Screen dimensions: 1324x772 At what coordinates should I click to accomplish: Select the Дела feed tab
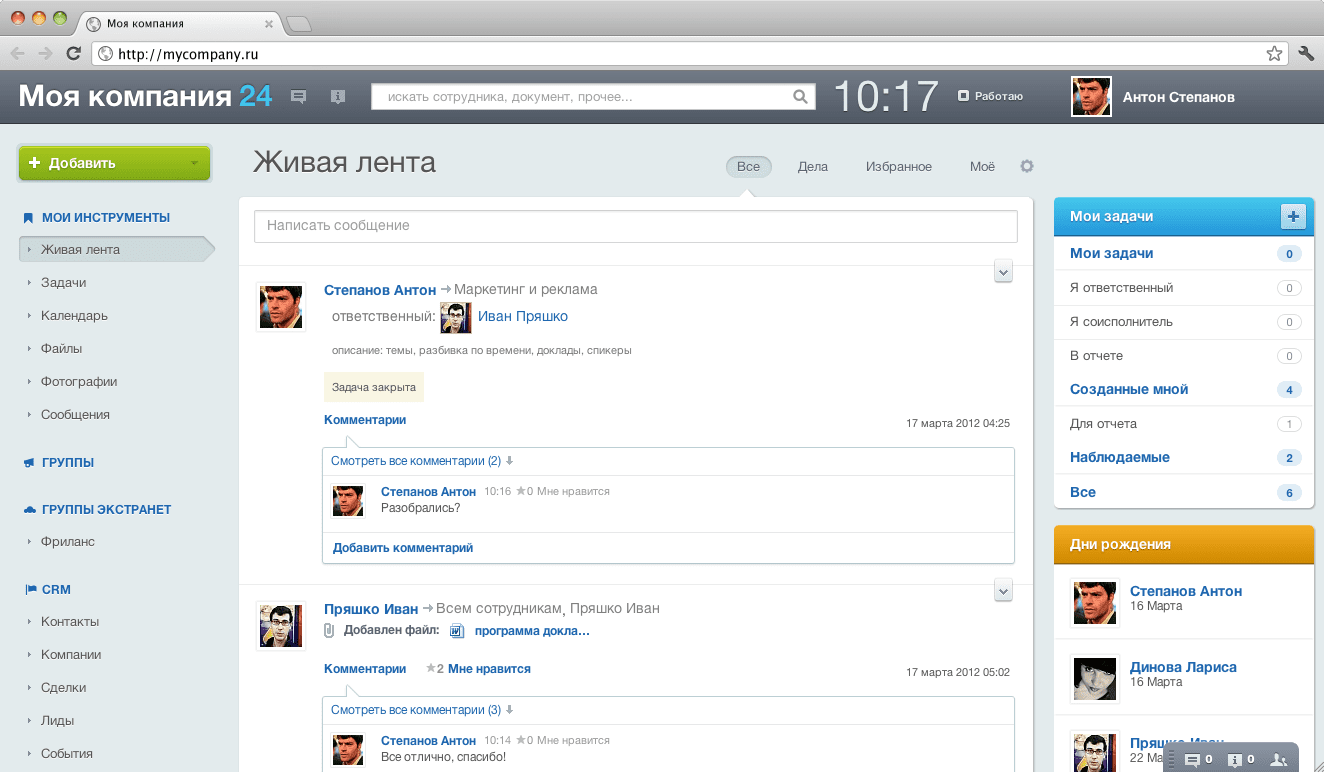[x=812, y=167]
